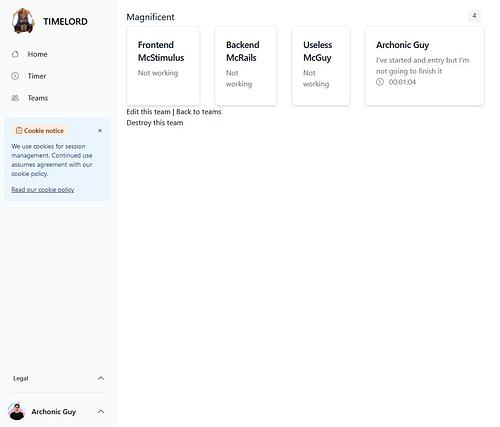The image size is (500, 427).
Task: Click Edit this team link
Action: pos(148,112)
